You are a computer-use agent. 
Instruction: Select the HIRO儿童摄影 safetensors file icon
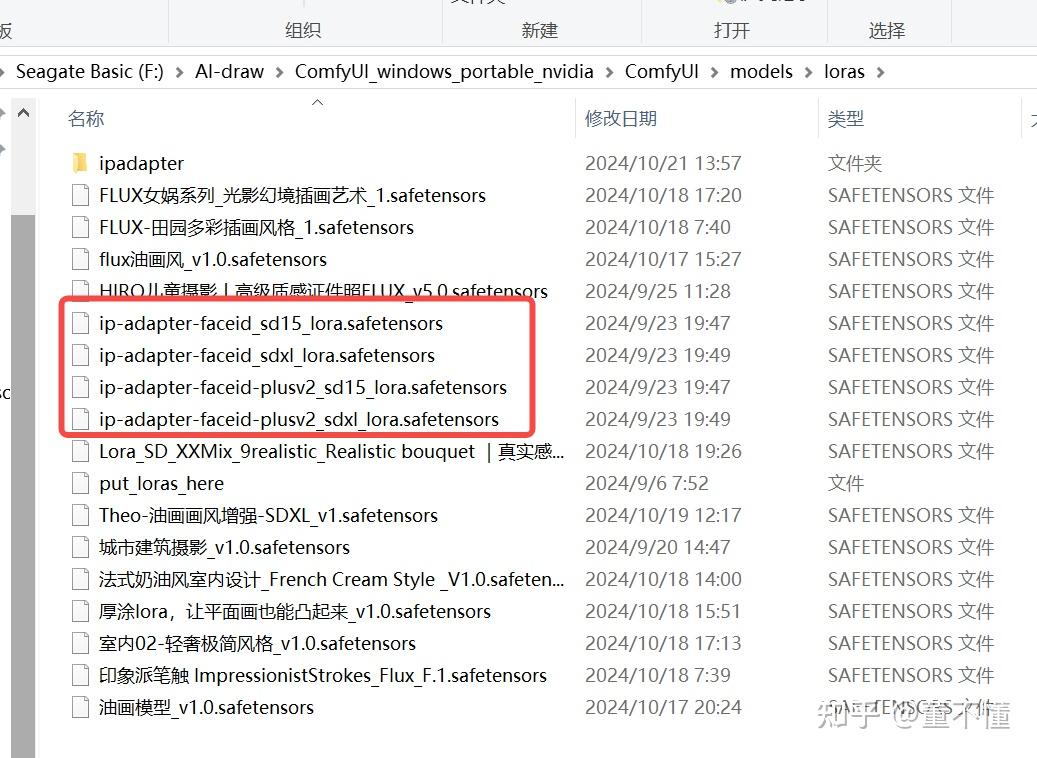click(x=80, y=290)
